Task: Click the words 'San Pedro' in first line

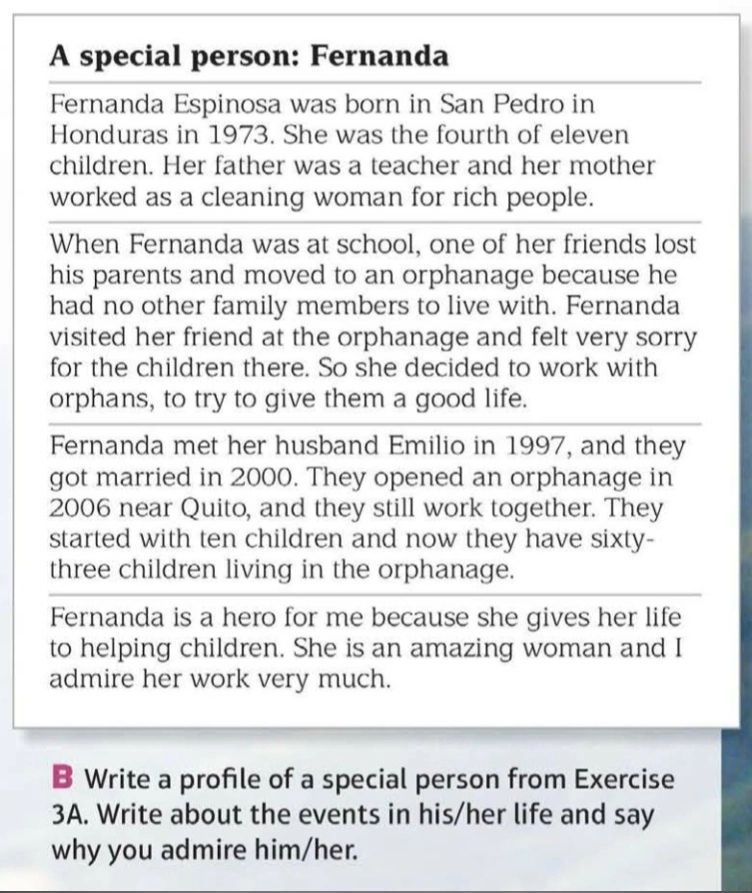Action: pyautogui.click(x=494, y=104)
